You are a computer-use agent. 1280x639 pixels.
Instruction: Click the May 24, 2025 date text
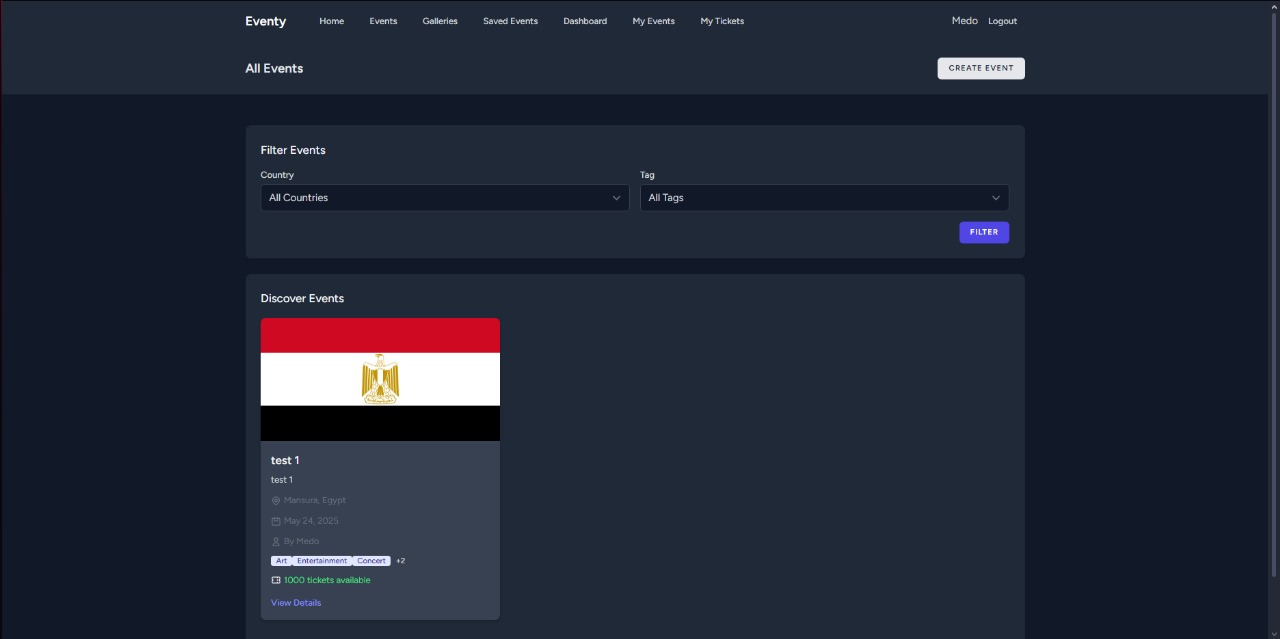[x=311, y=521]
